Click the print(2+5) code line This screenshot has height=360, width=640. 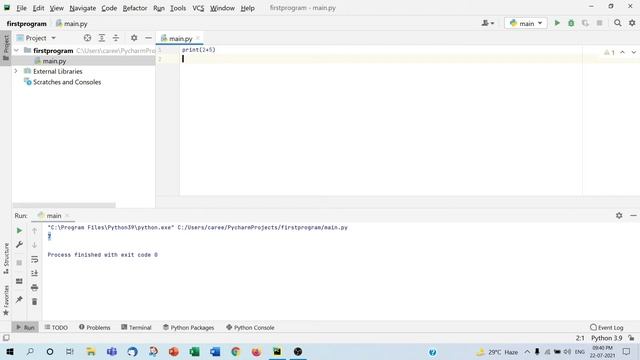[x=198, y=49]
